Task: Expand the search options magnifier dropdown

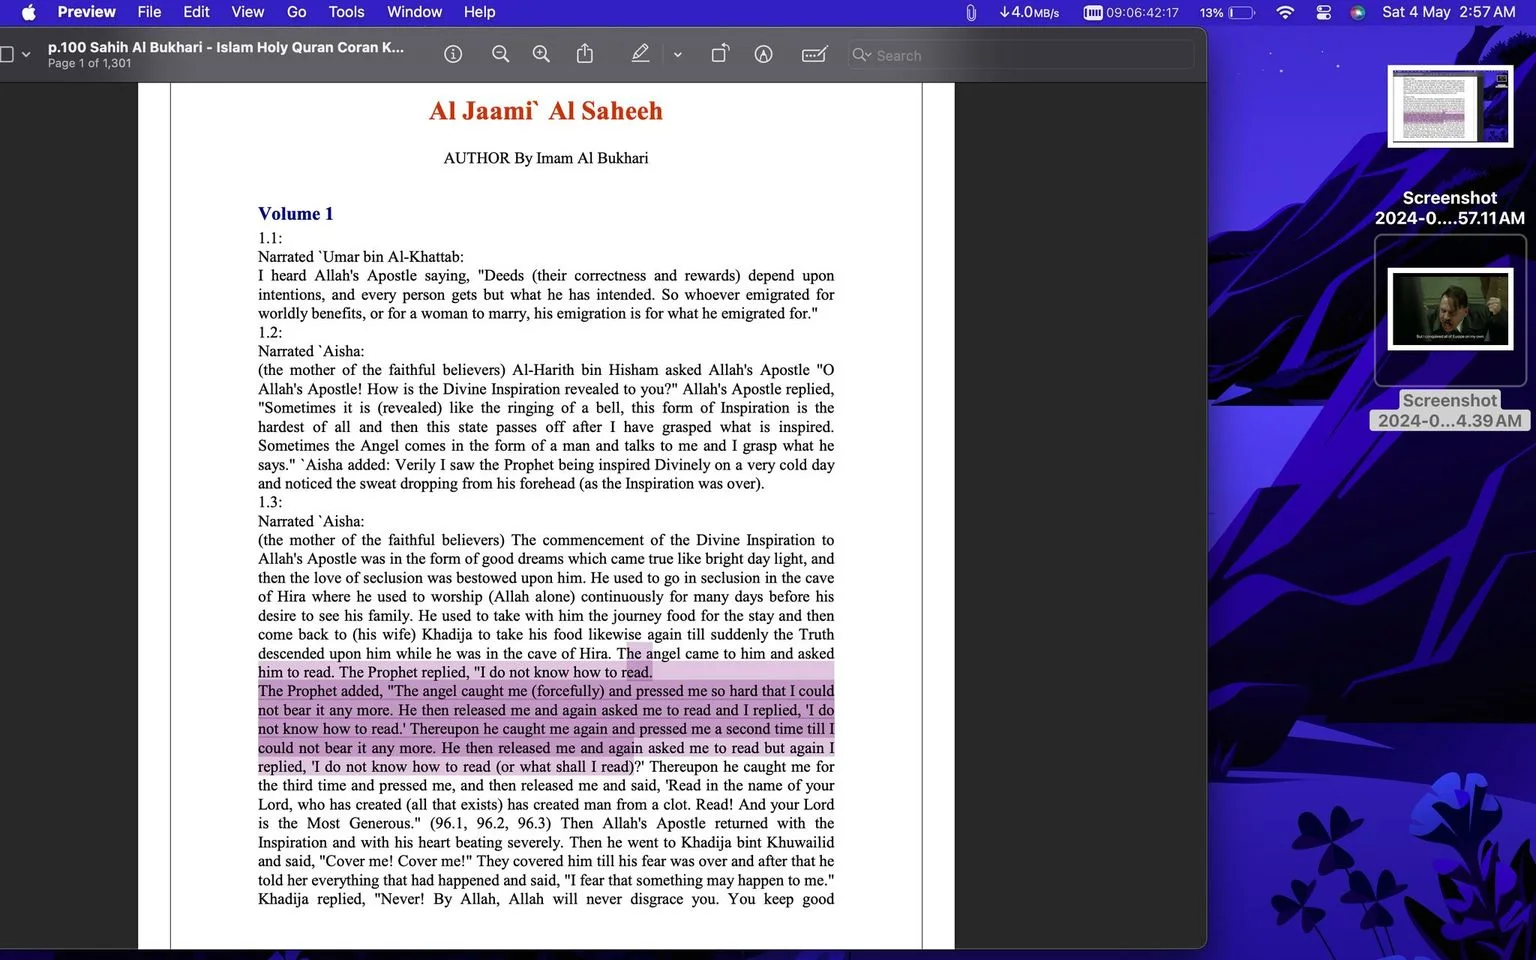Action: click(861, 55)
